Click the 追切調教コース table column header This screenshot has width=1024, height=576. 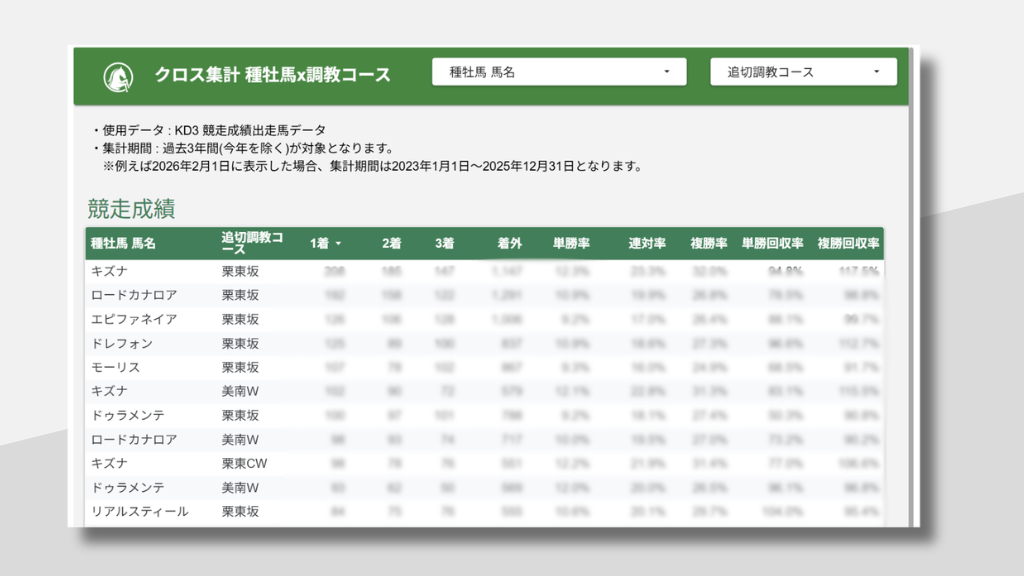tap(252, 243)
